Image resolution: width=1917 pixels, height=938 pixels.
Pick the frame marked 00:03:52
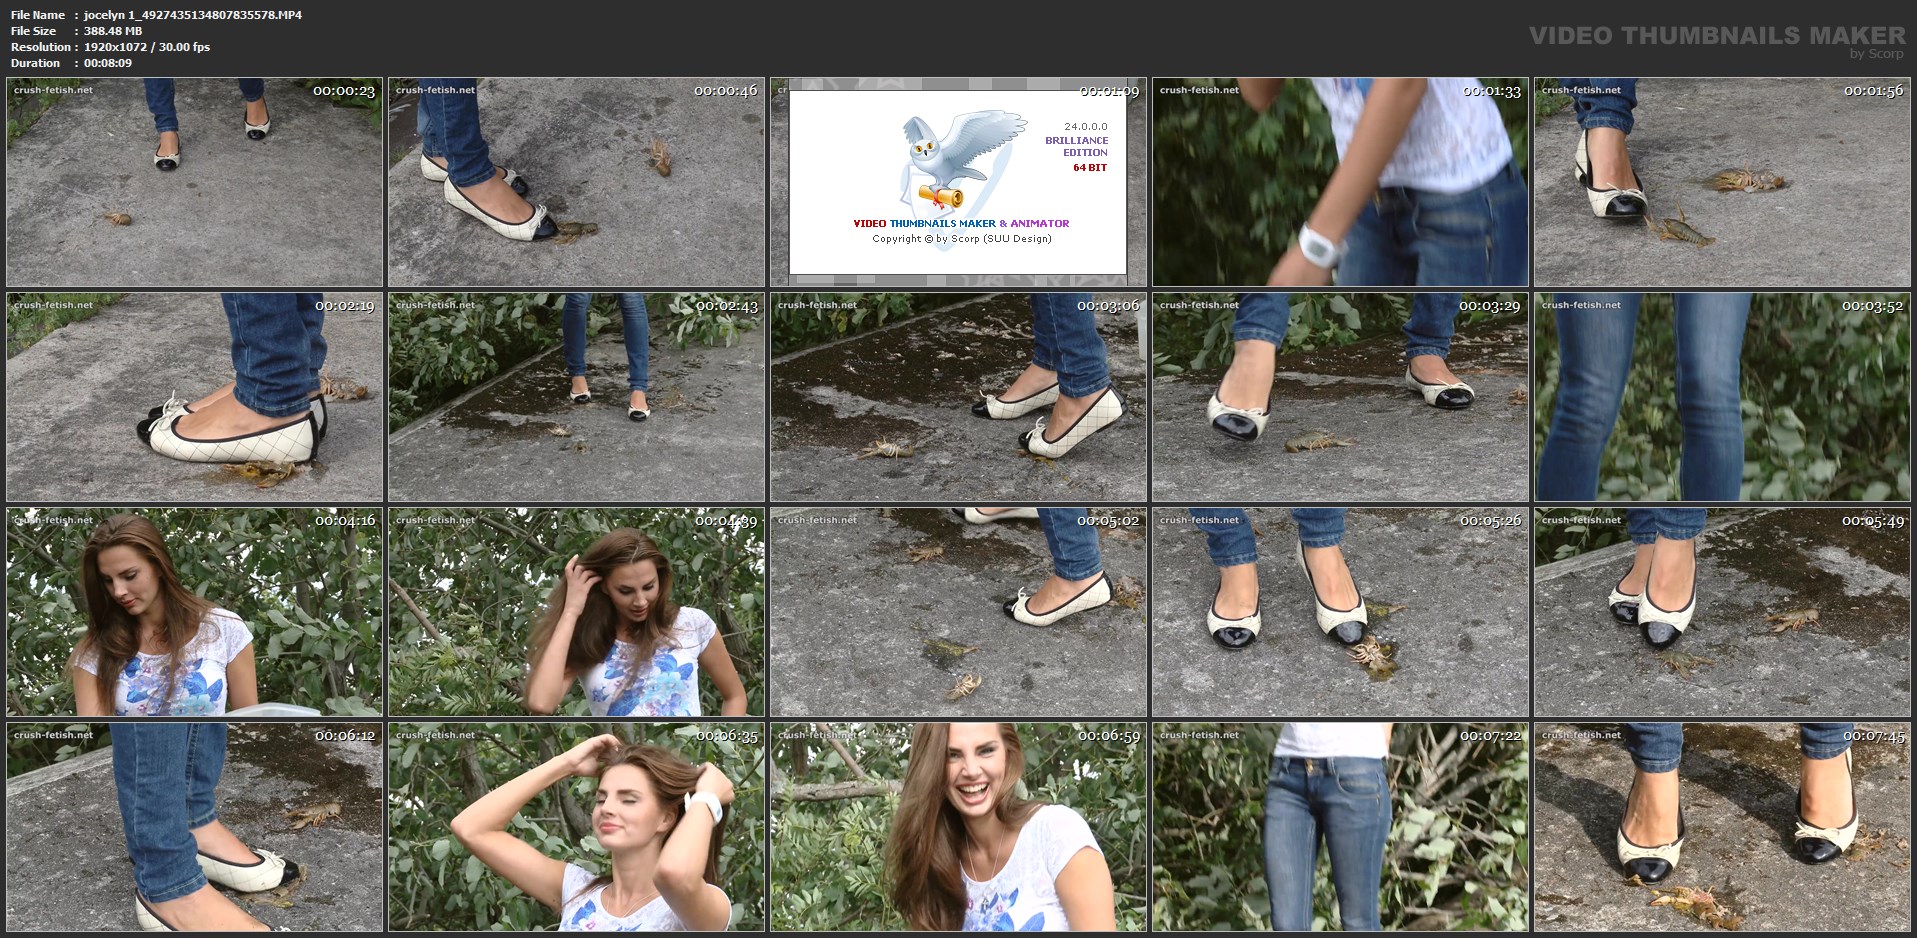pos(1722,397)
